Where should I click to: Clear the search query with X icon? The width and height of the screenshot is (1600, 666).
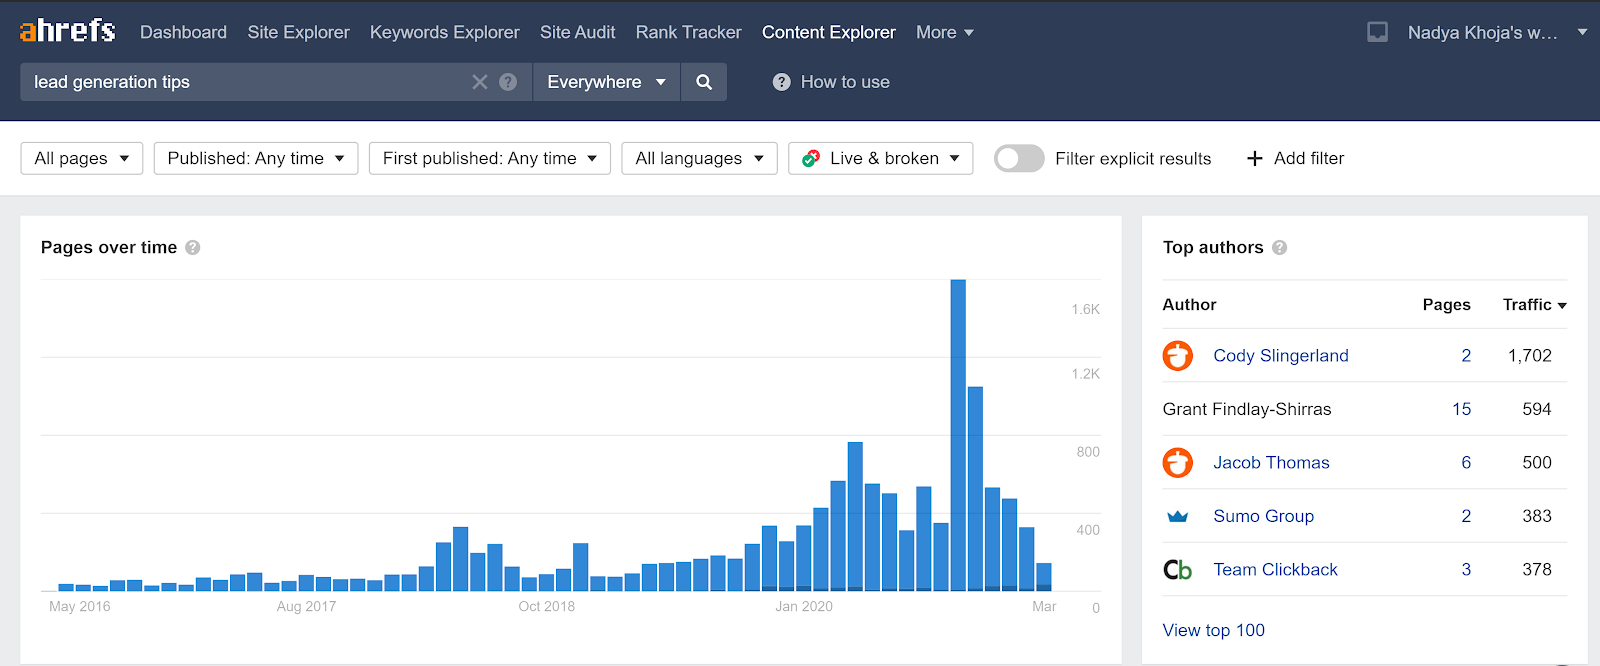pos(480,82)
